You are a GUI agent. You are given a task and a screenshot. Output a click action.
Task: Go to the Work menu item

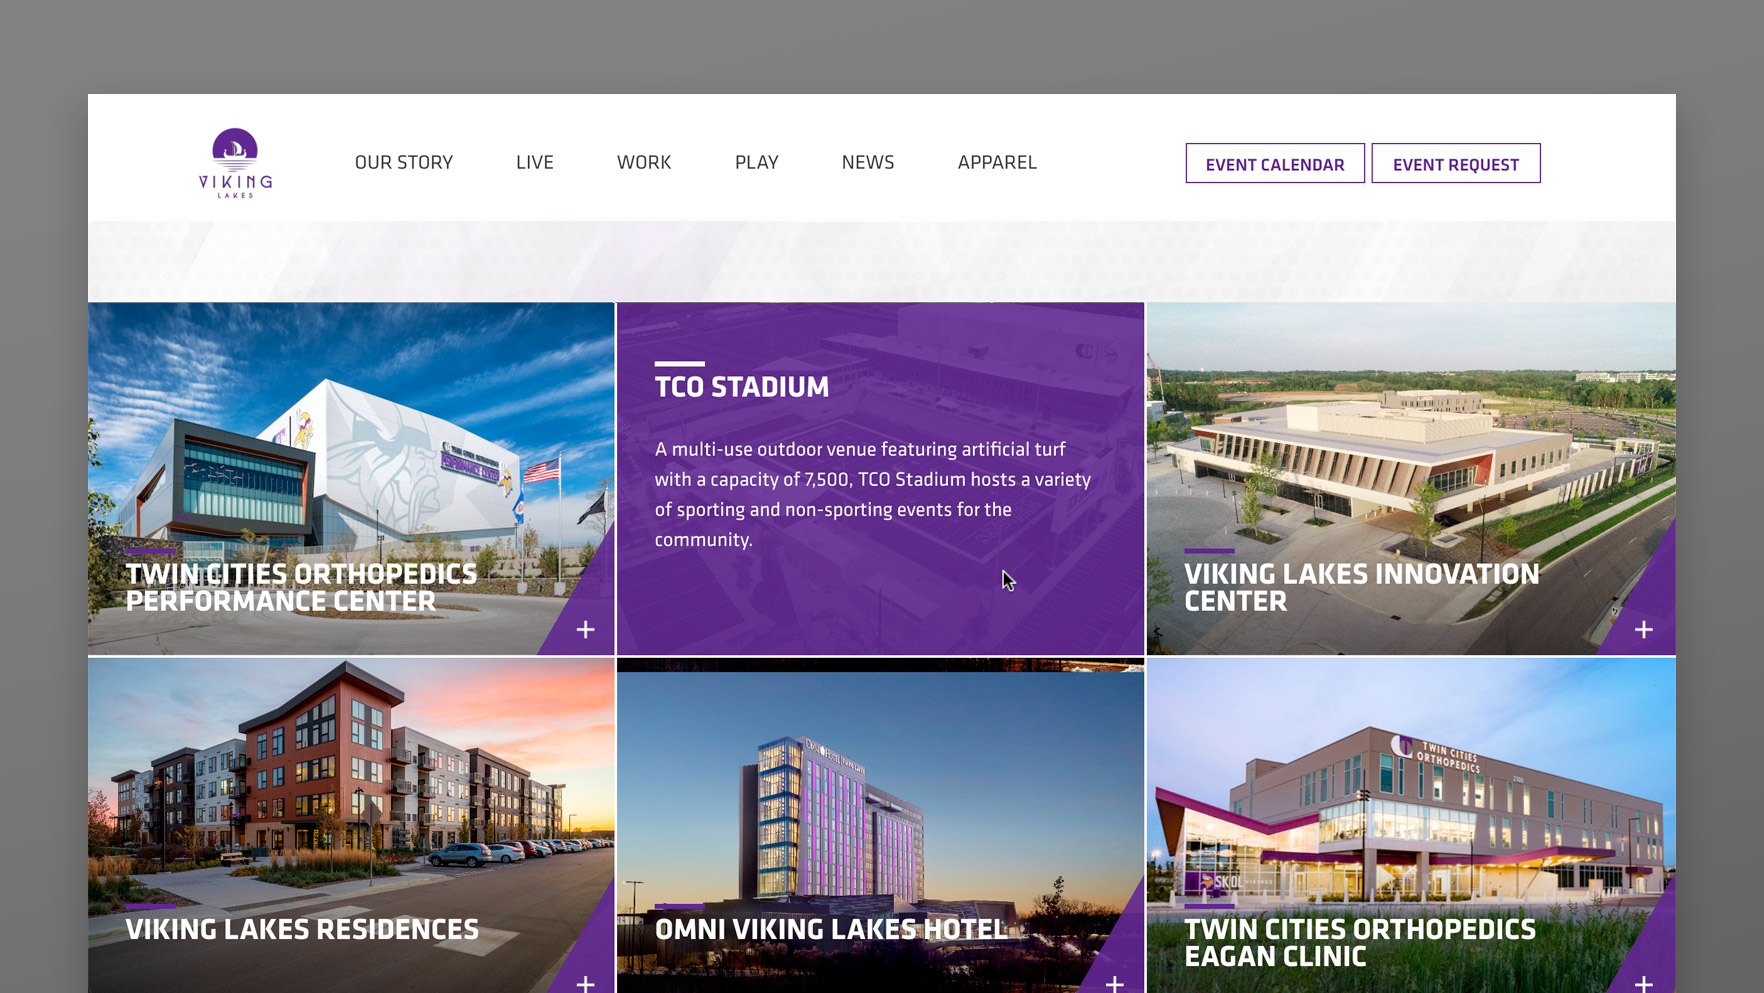point(644,162)
